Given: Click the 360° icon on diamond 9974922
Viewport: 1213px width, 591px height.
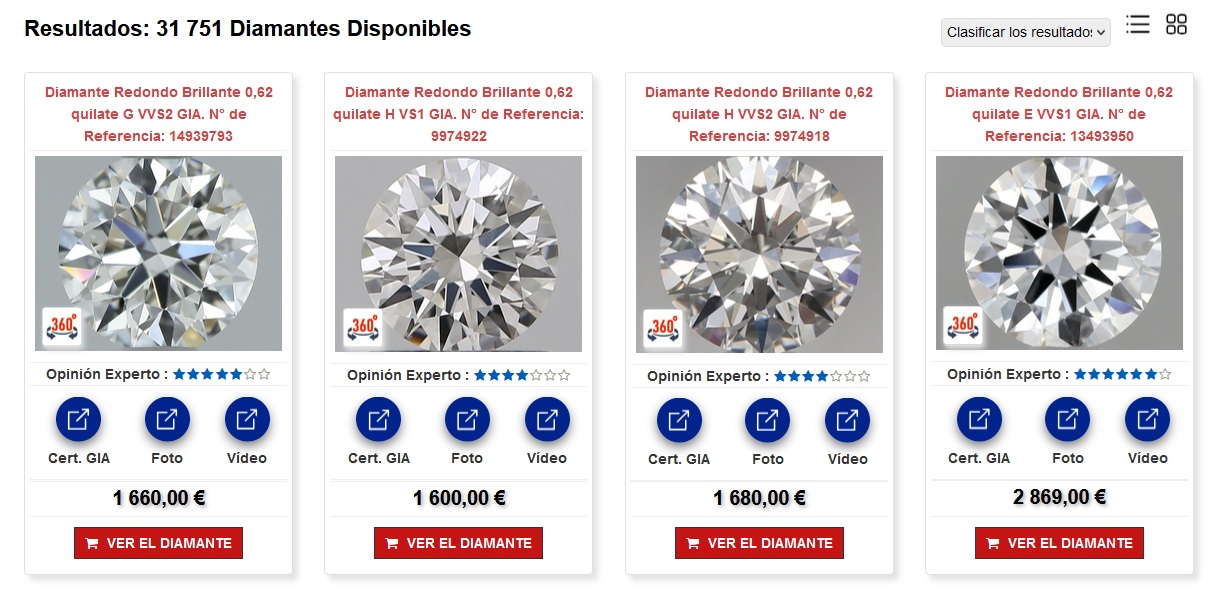Looking at the screenshot, I should coord(362,327).
